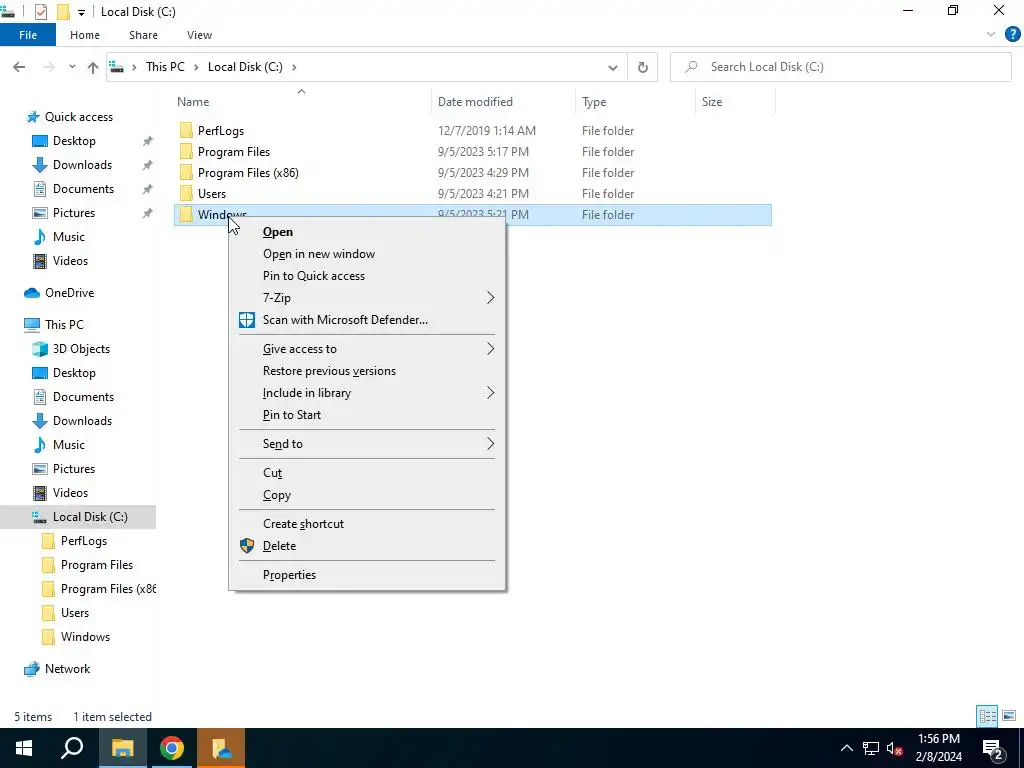Viewport: 1024px width, 768px height.
Task: Switch to the Home ribbon tab
Action: 85,35
